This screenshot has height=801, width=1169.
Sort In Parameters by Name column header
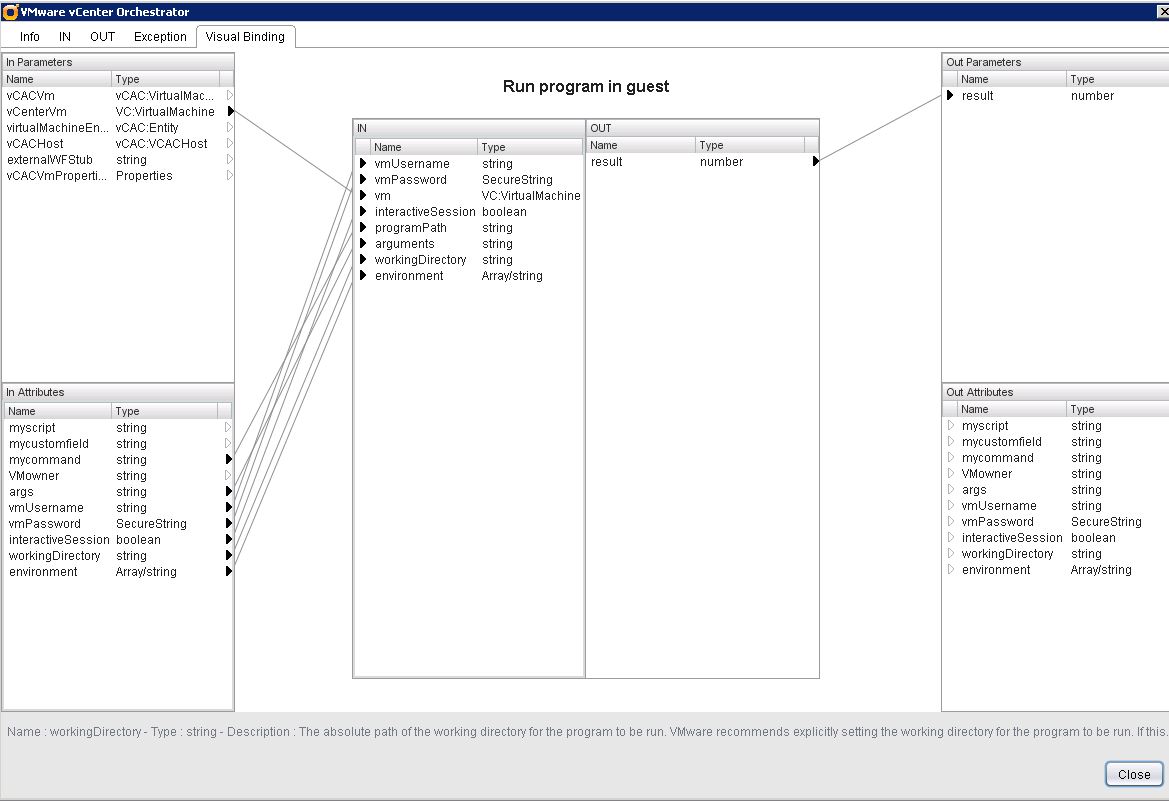pyautogui.click(x=57, y=79)
